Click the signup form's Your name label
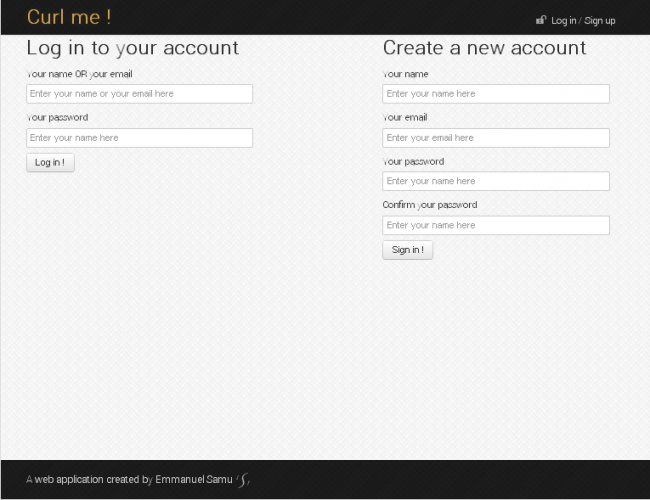650x500 pixels. pos(405,74)
